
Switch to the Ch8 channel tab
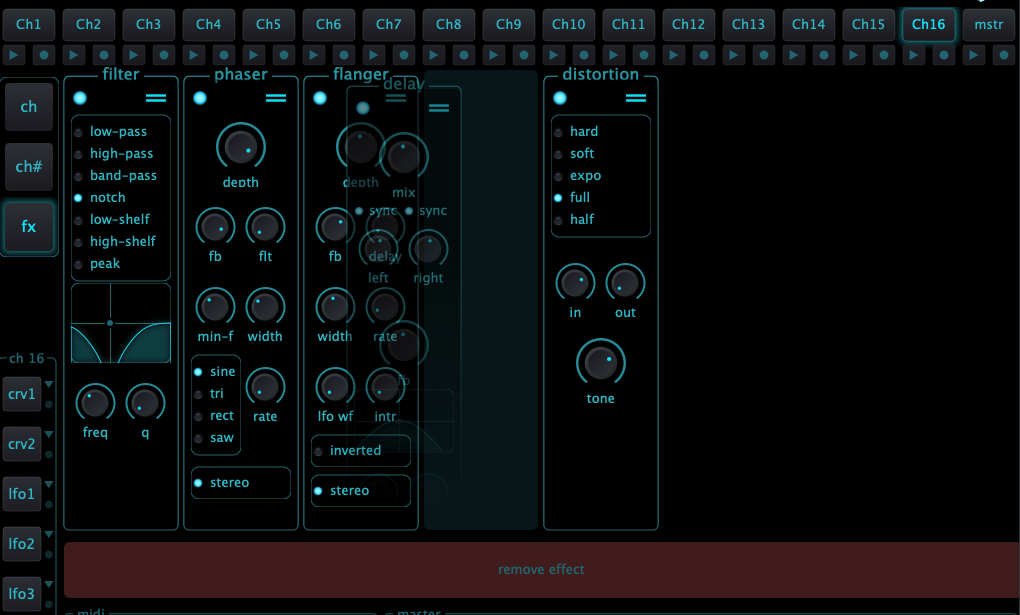448,24
